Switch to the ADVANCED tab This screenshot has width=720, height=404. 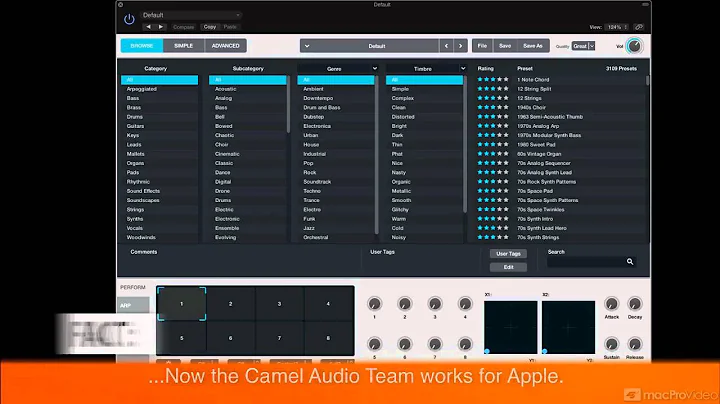[x=225, y=46]
